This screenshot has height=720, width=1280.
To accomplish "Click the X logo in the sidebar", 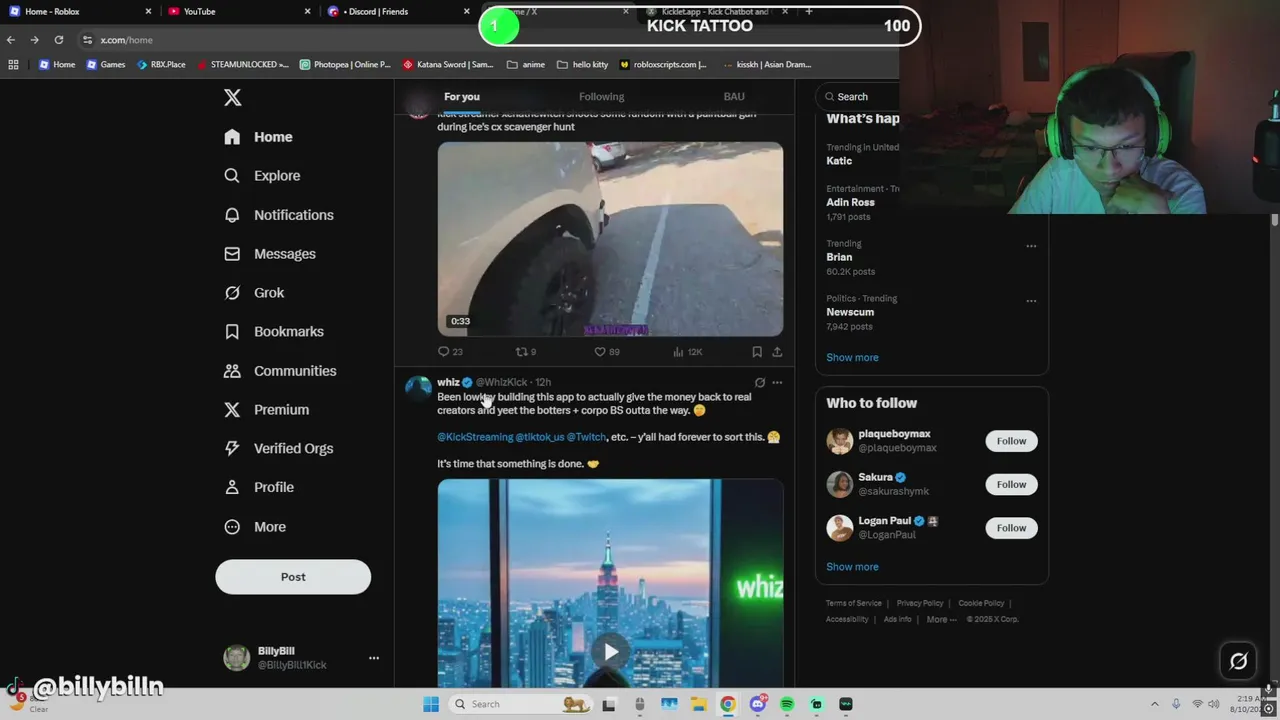I will tap(232, 97).
